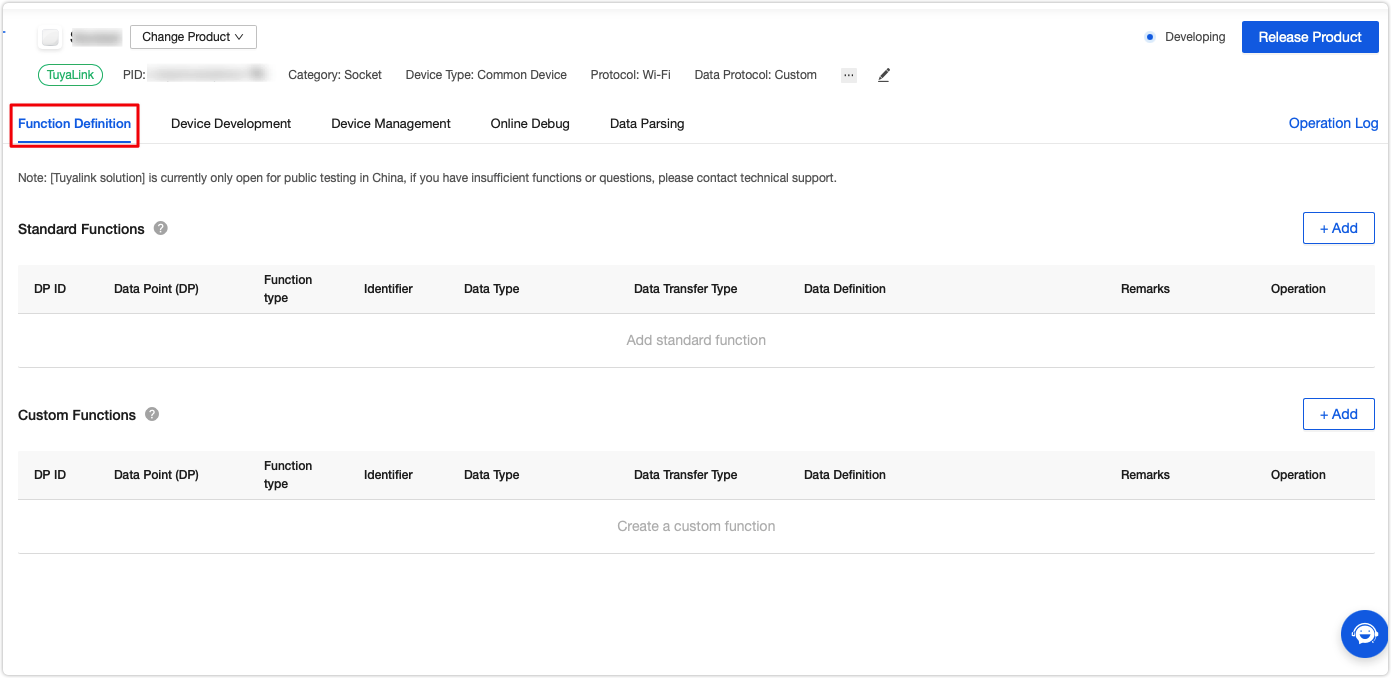This screenshot has width=1391, height=678.
Task: Click the 'Create a custom function' placeholder
Action: coord(696,526)
